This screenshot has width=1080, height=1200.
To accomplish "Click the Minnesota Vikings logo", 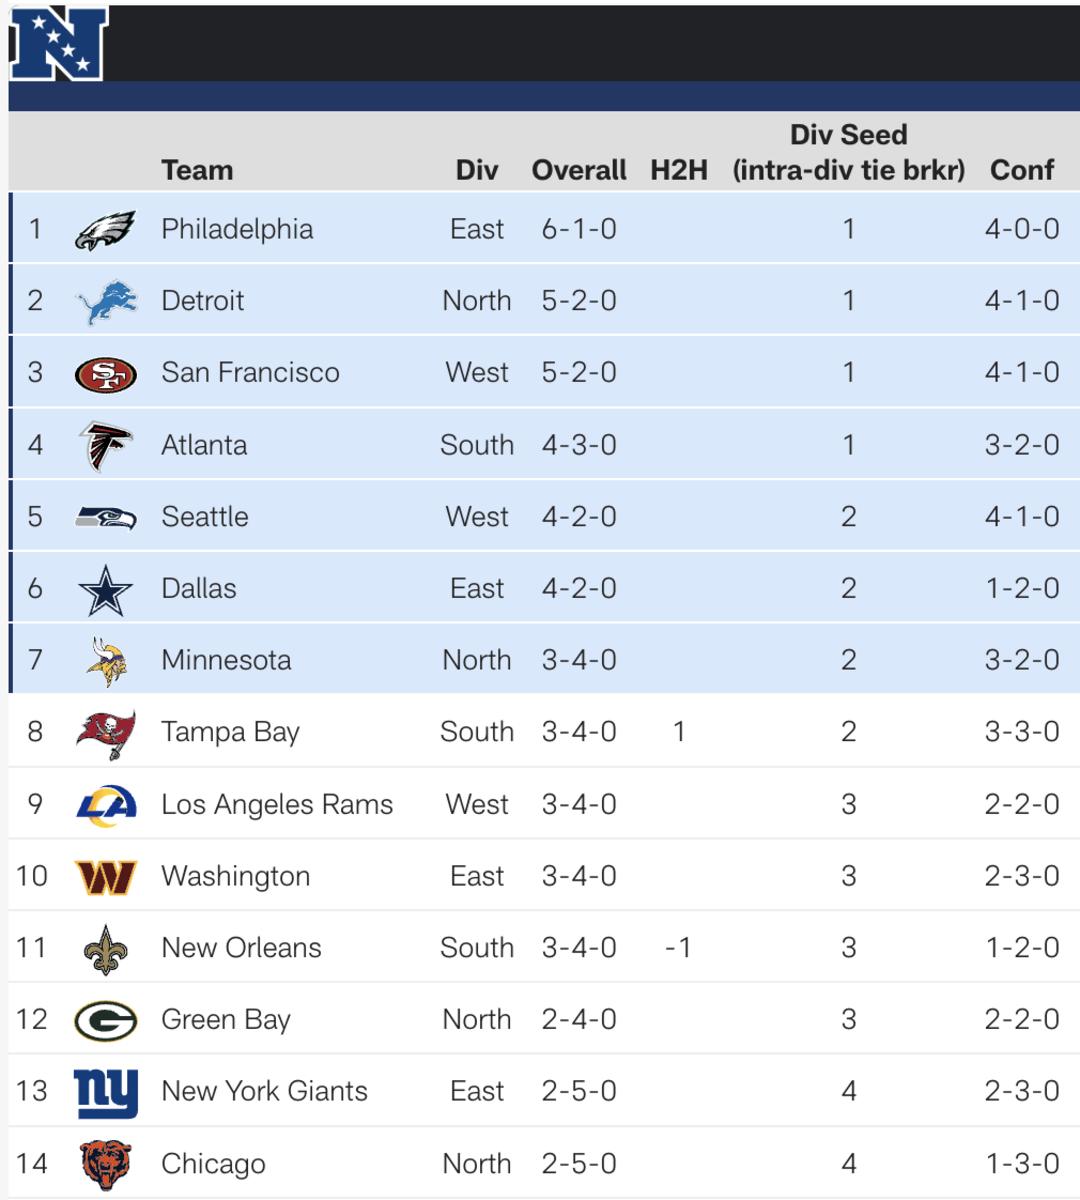I will [106, 661].
